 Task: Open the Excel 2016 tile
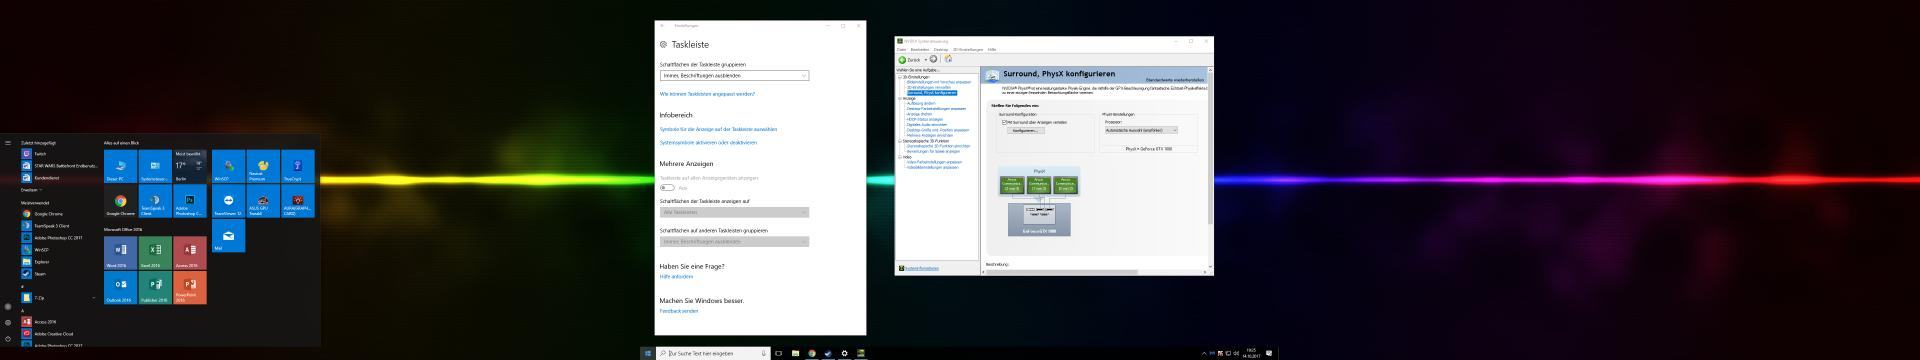155,253
